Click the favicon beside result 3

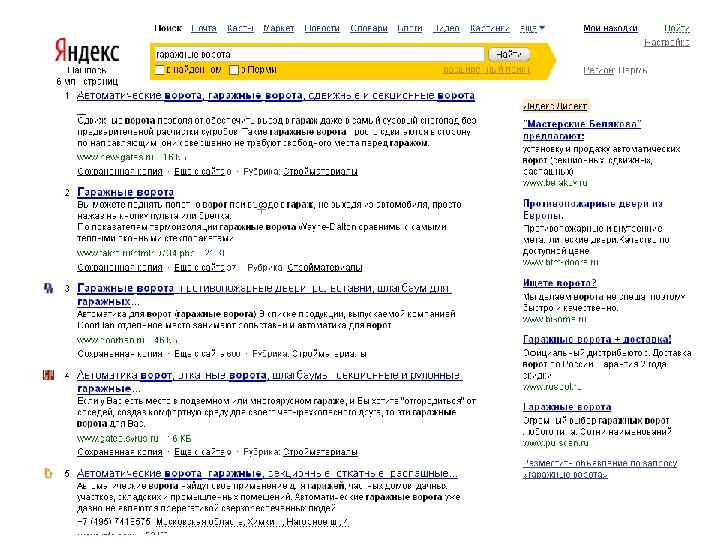48,288
